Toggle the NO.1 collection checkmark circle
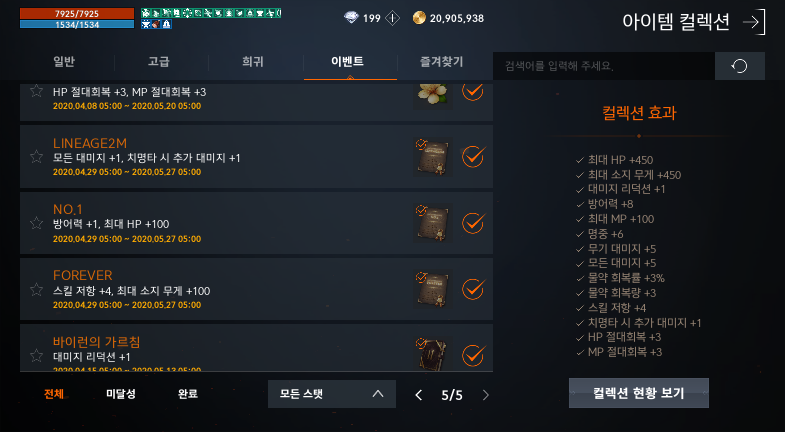 (x=473, y=223)
